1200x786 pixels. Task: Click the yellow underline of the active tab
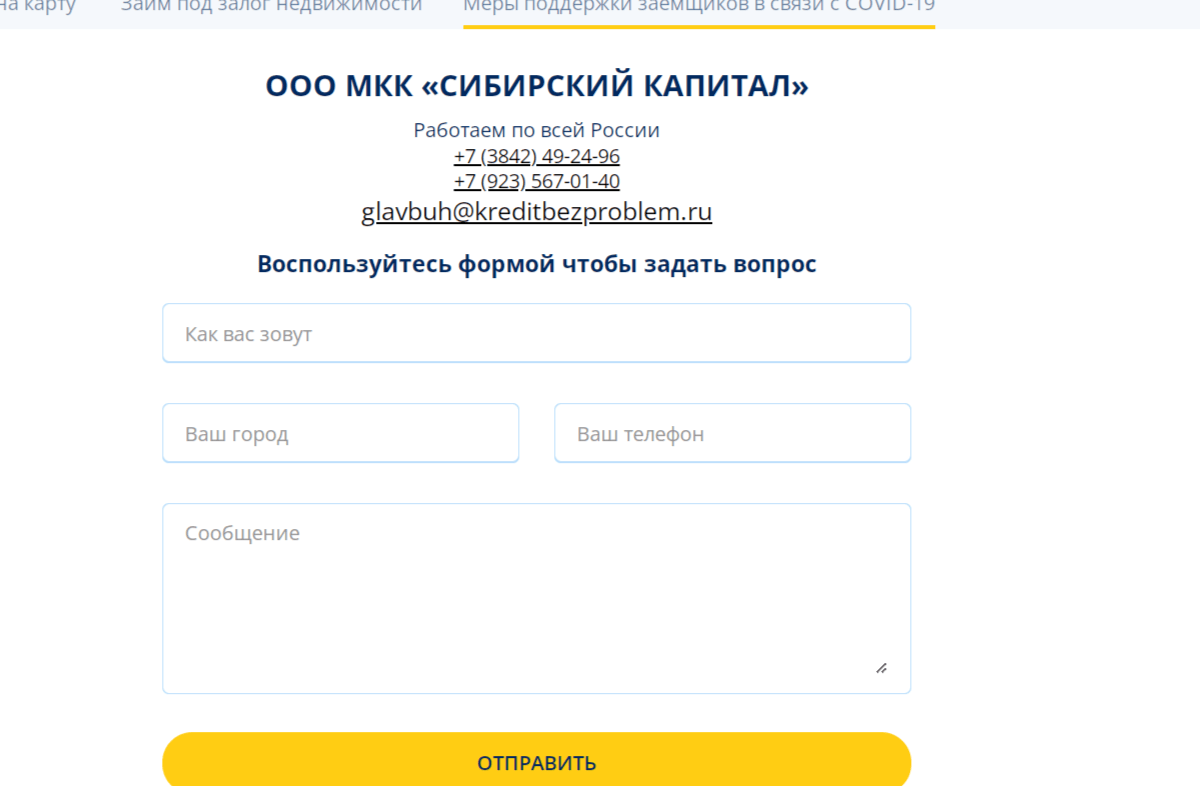tap(699, 26)
